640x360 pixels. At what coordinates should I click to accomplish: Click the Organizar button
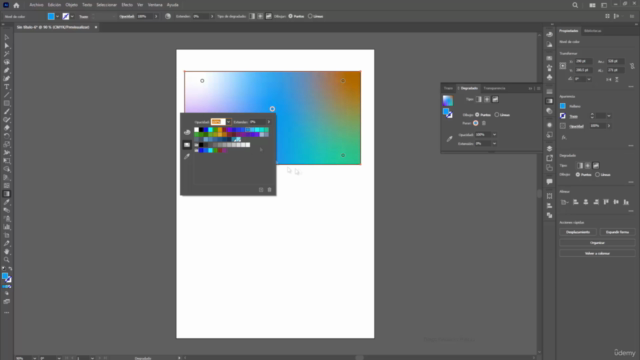click(x=597, y=243)
